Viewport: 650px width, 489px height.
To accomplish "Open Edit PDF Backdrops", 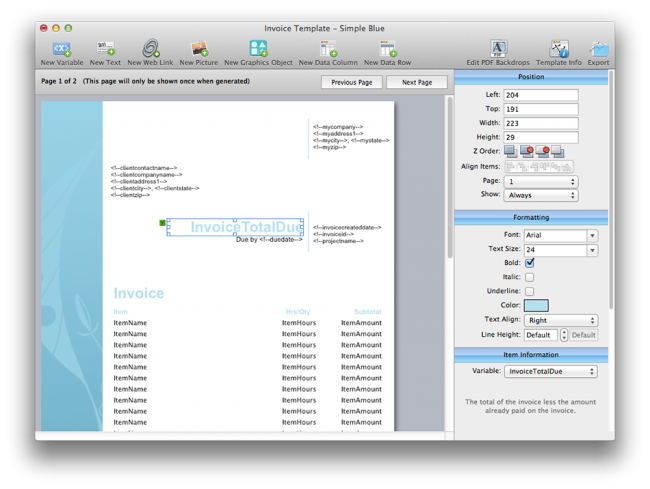I will 498,53.
